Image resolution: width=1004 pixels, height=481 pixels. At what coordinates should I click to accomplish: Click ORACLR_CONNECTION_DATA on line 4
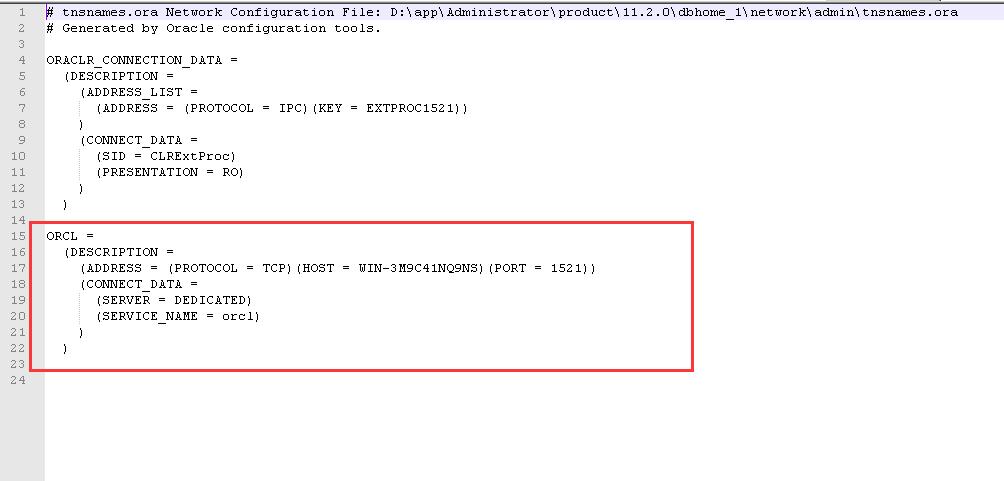click(134, 60)
